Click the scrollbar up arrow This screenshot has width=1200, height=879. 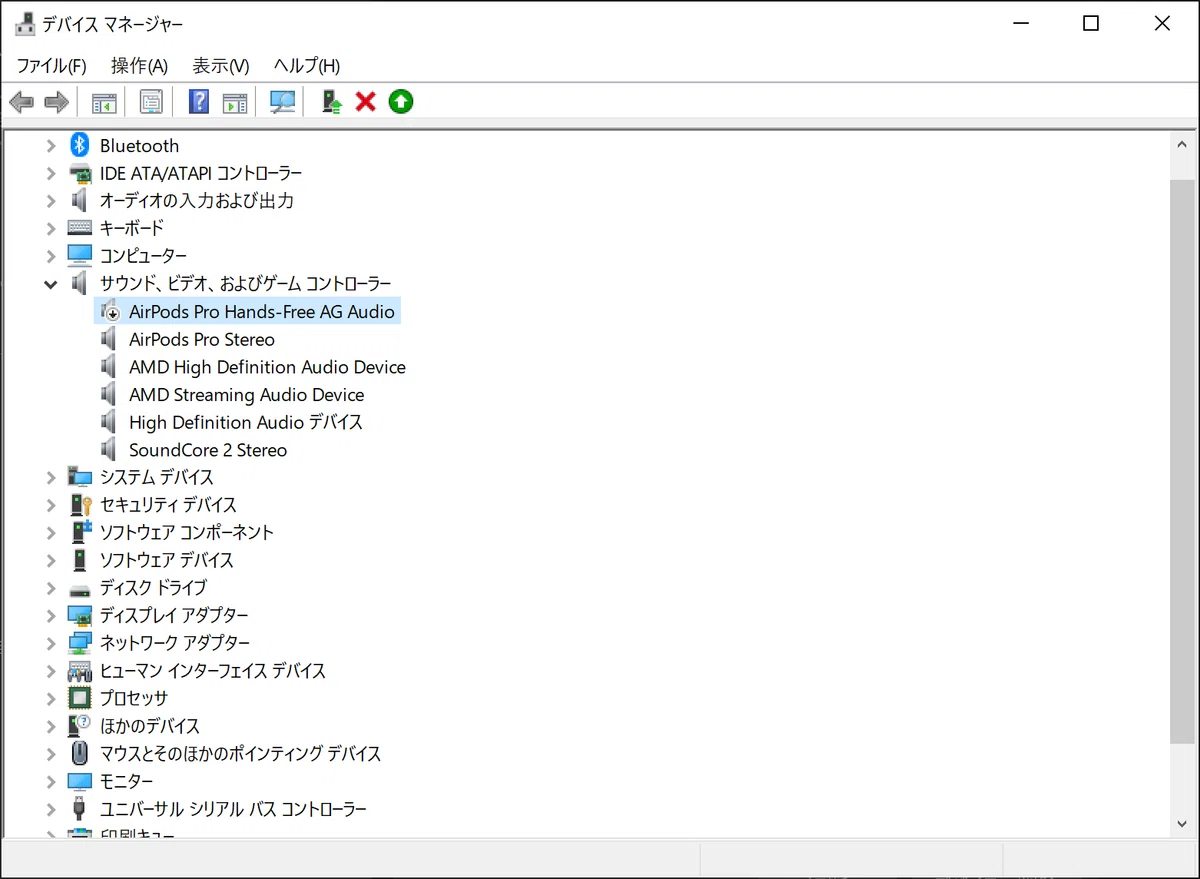coord(1181,144)
